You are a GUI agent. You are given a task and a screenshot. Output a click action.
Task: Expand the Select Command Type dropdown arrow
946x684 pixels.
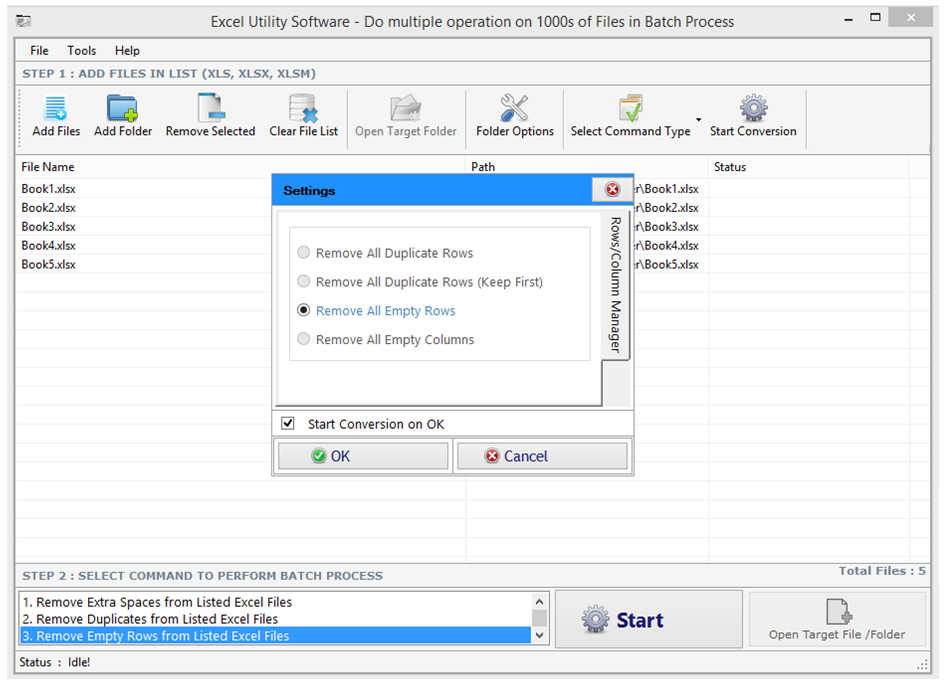point(699,119)
